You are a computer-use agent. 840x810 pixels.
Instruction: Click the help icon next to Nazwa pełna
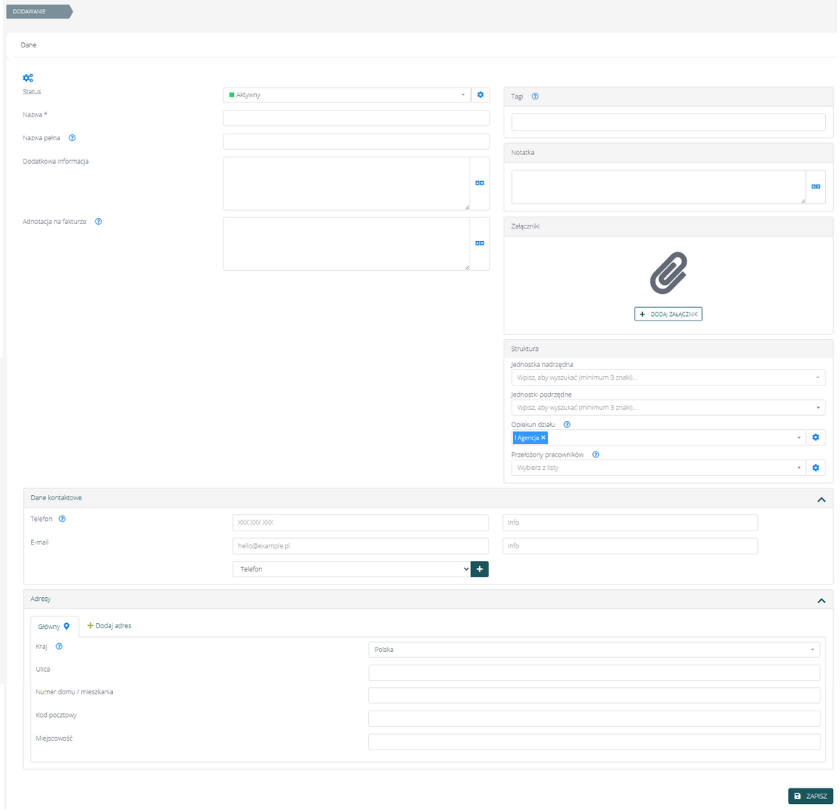tap(72, 138)
